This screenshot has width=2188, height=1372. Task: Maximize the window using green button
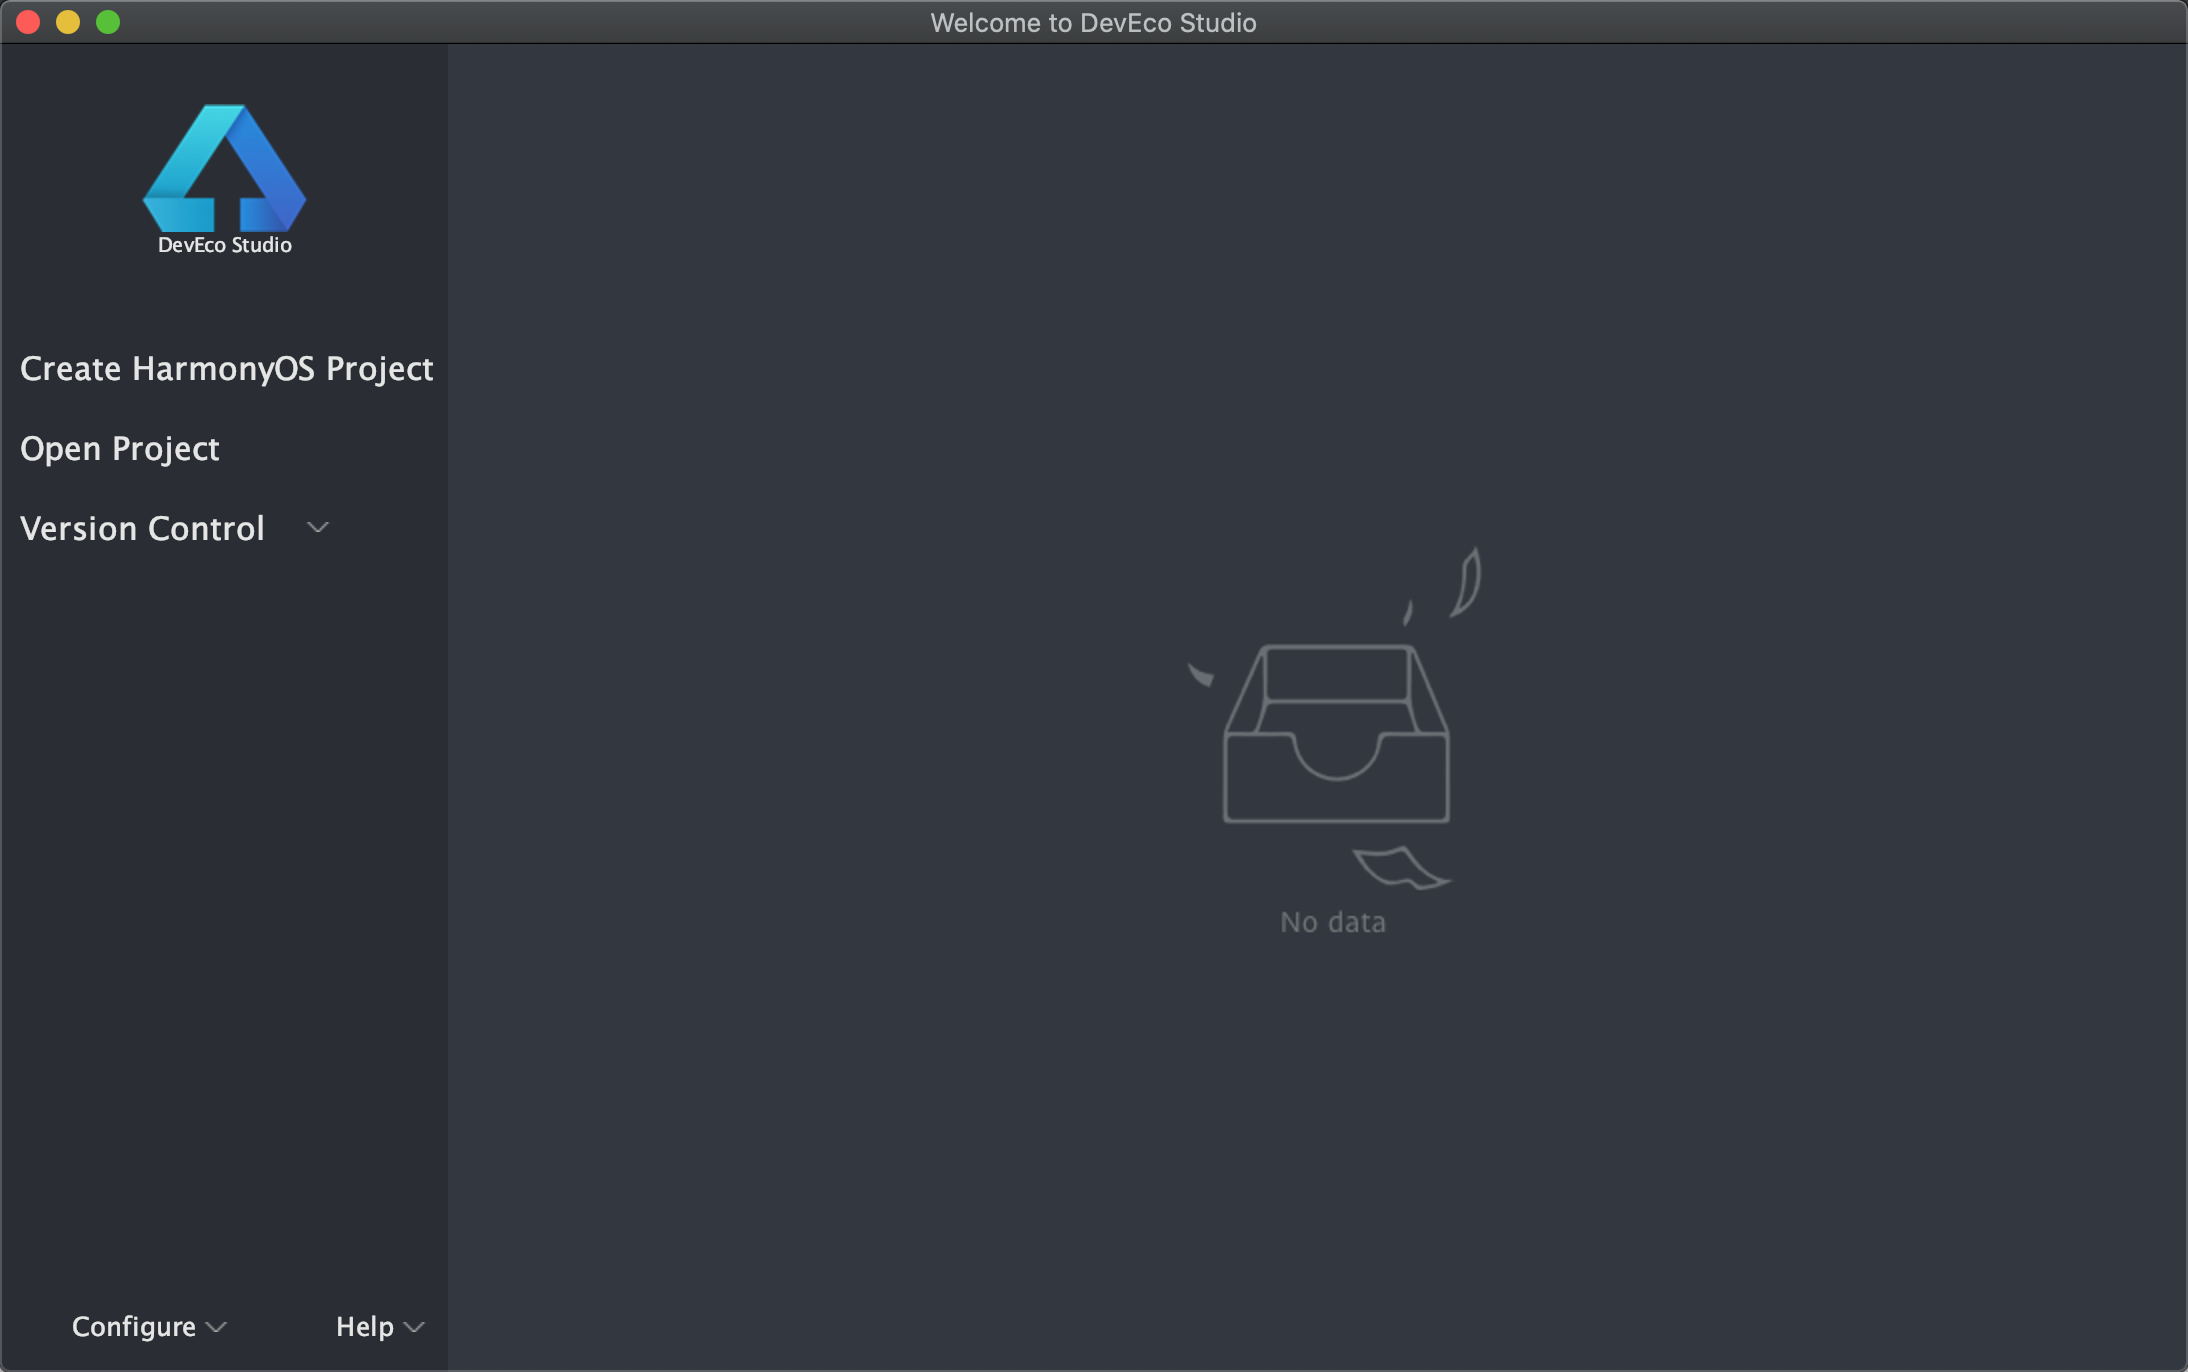pyautogui.click(x=108, y=22)
